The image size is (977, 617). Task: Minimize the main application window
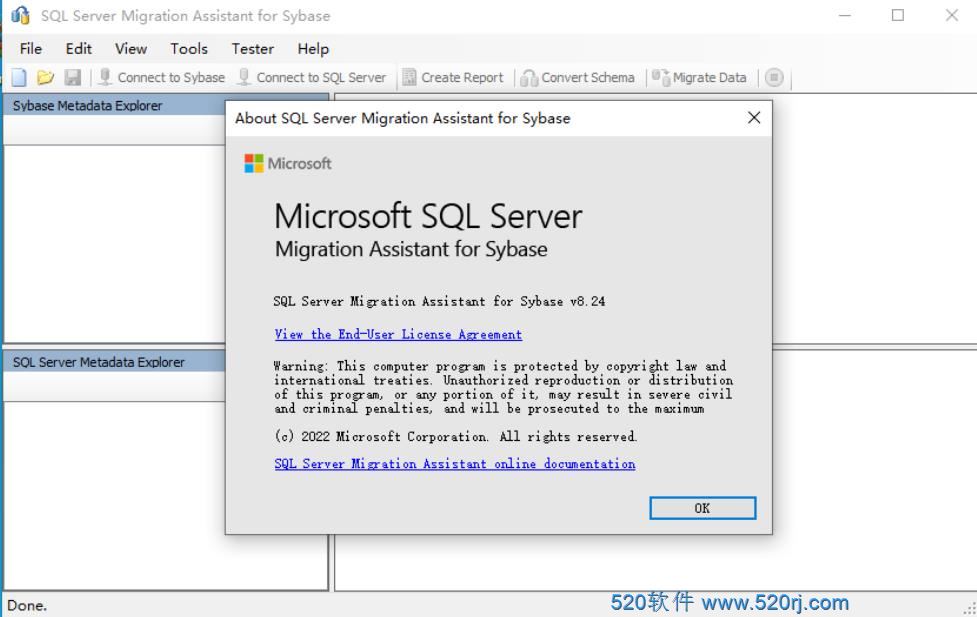(845, 15)
